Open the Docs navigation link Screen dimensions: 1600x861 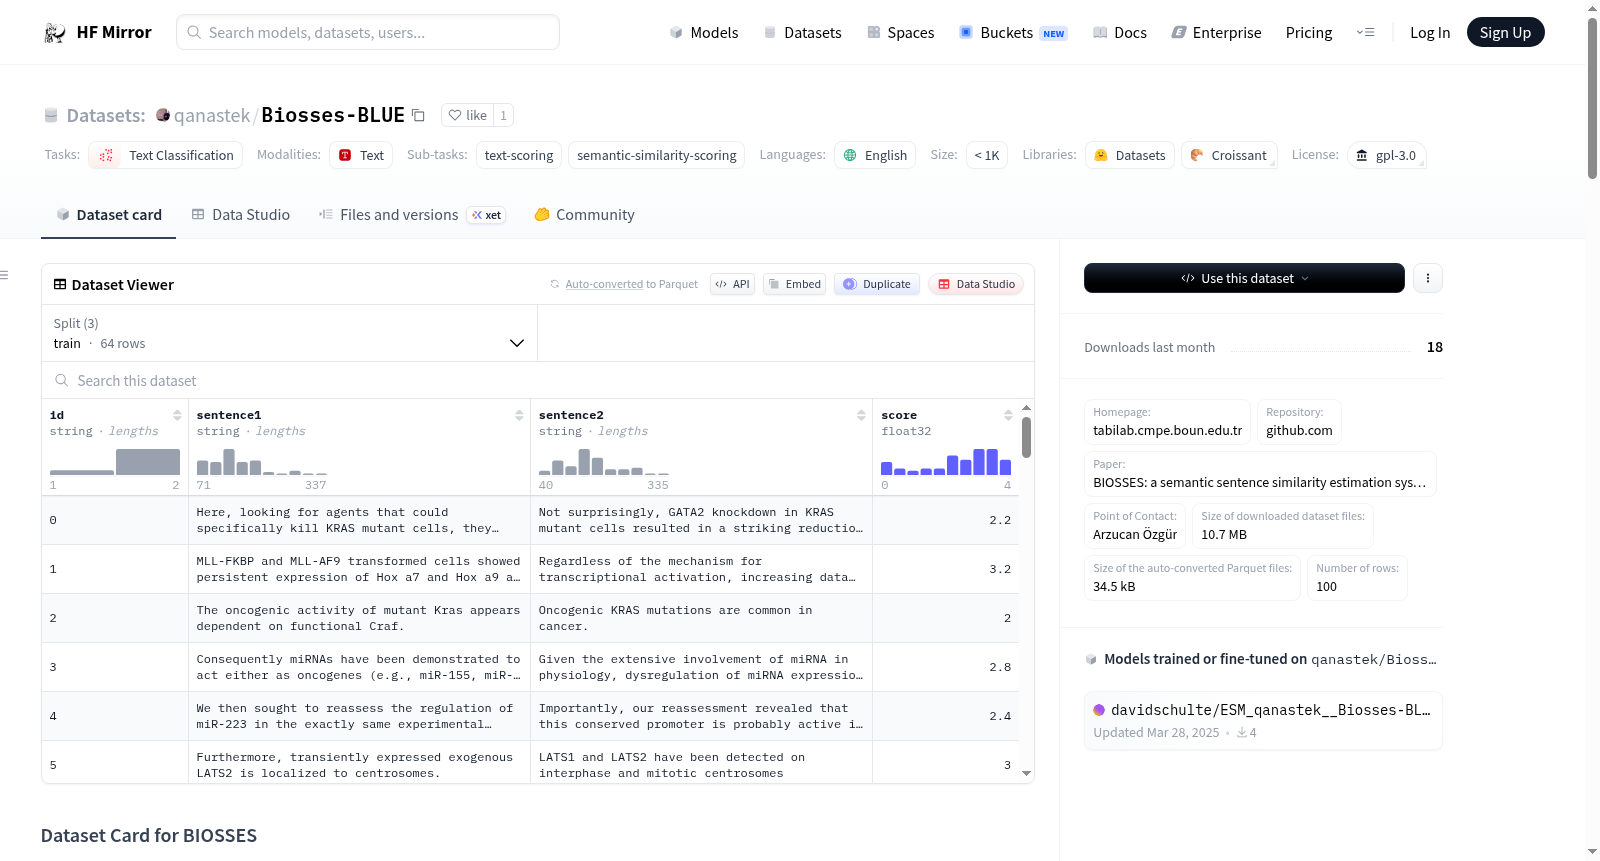pyautogui.click(x=1120, y=33)
